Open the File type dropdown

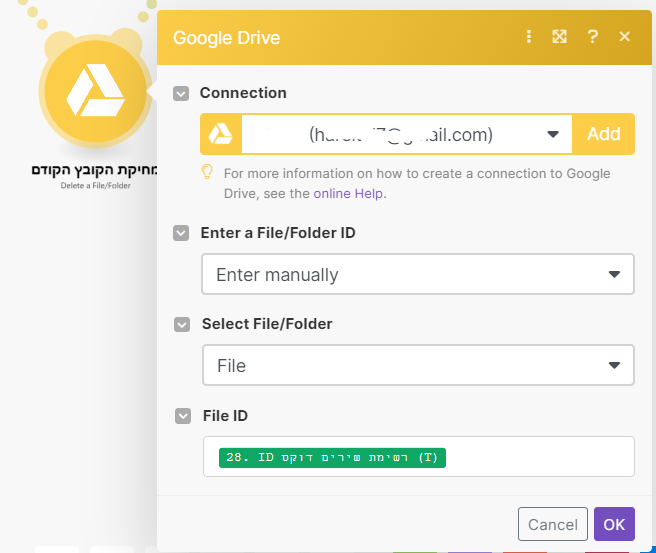pyautogui.click(x=418, y=365)
